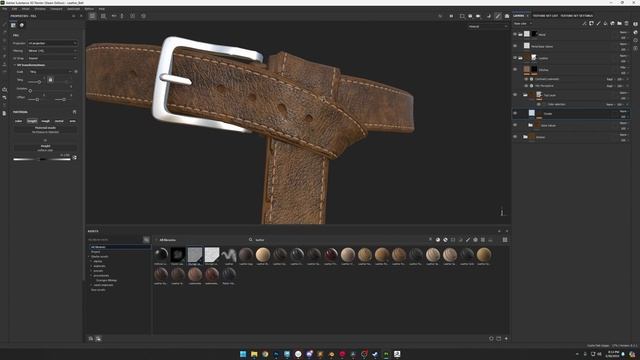Delete the selected layer with trash icon
640x360 pixels.
click(x=627, y=24)
